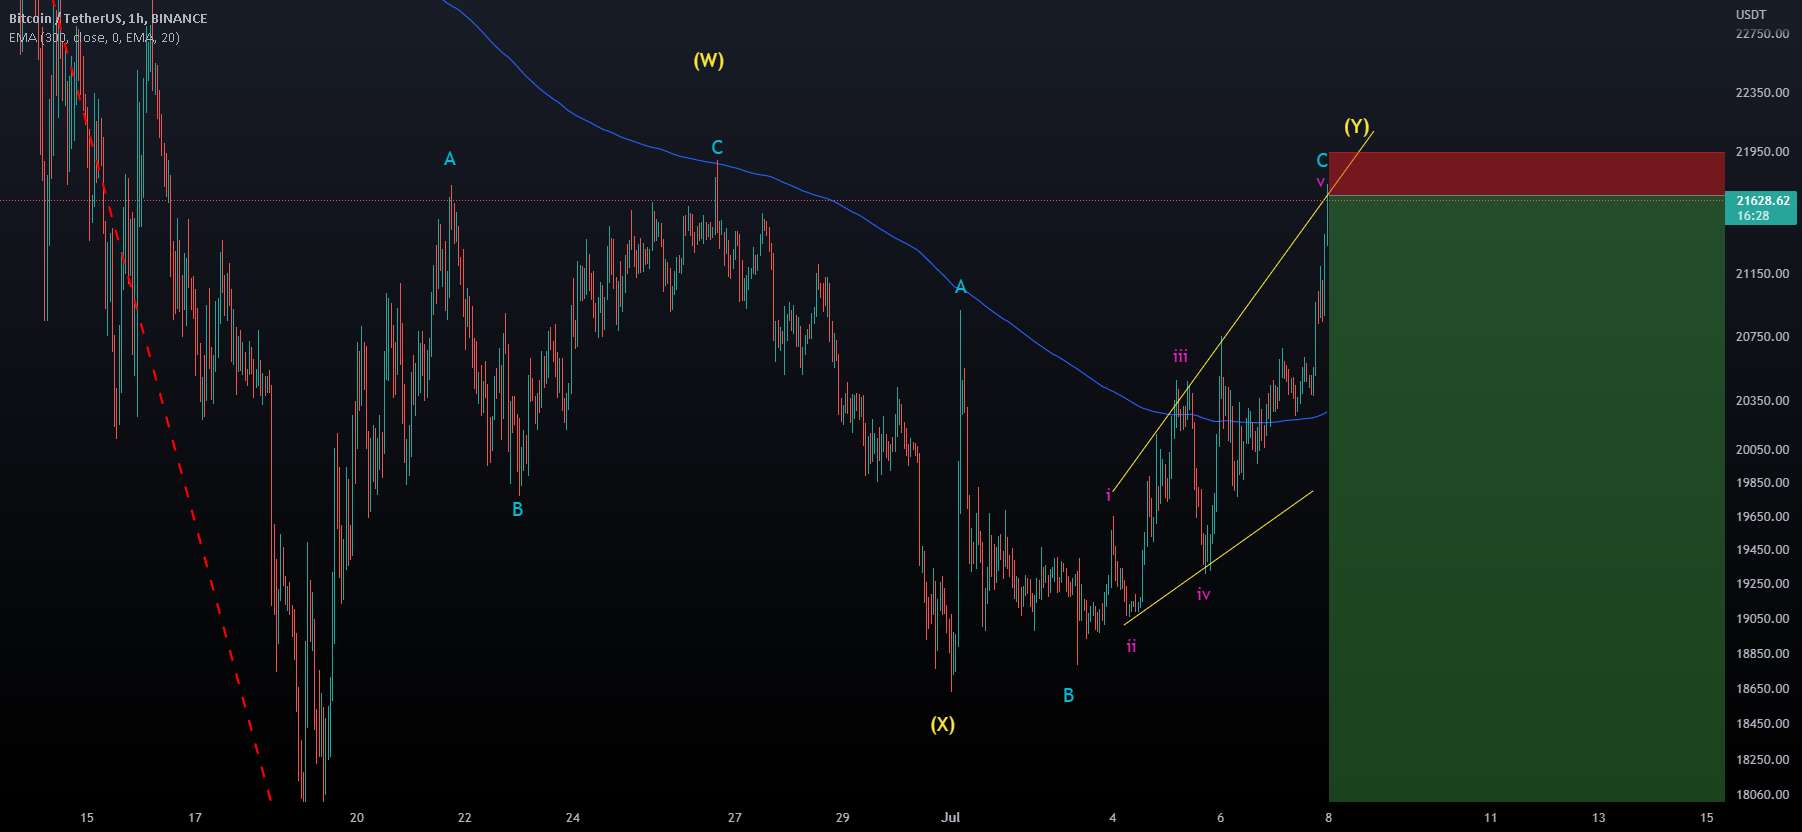Click the 18850.00 price axis label

(1762, 653)
